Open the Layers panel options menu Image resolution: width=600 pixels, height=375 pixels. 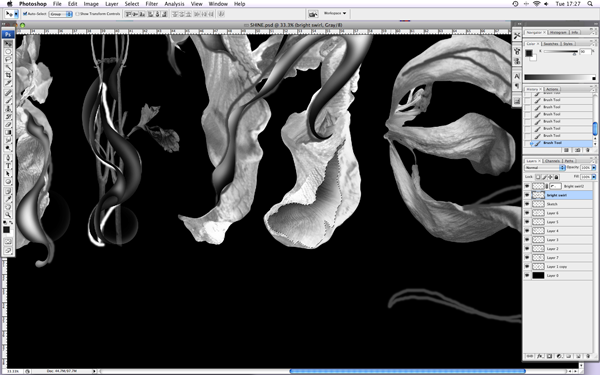(594, 161)
